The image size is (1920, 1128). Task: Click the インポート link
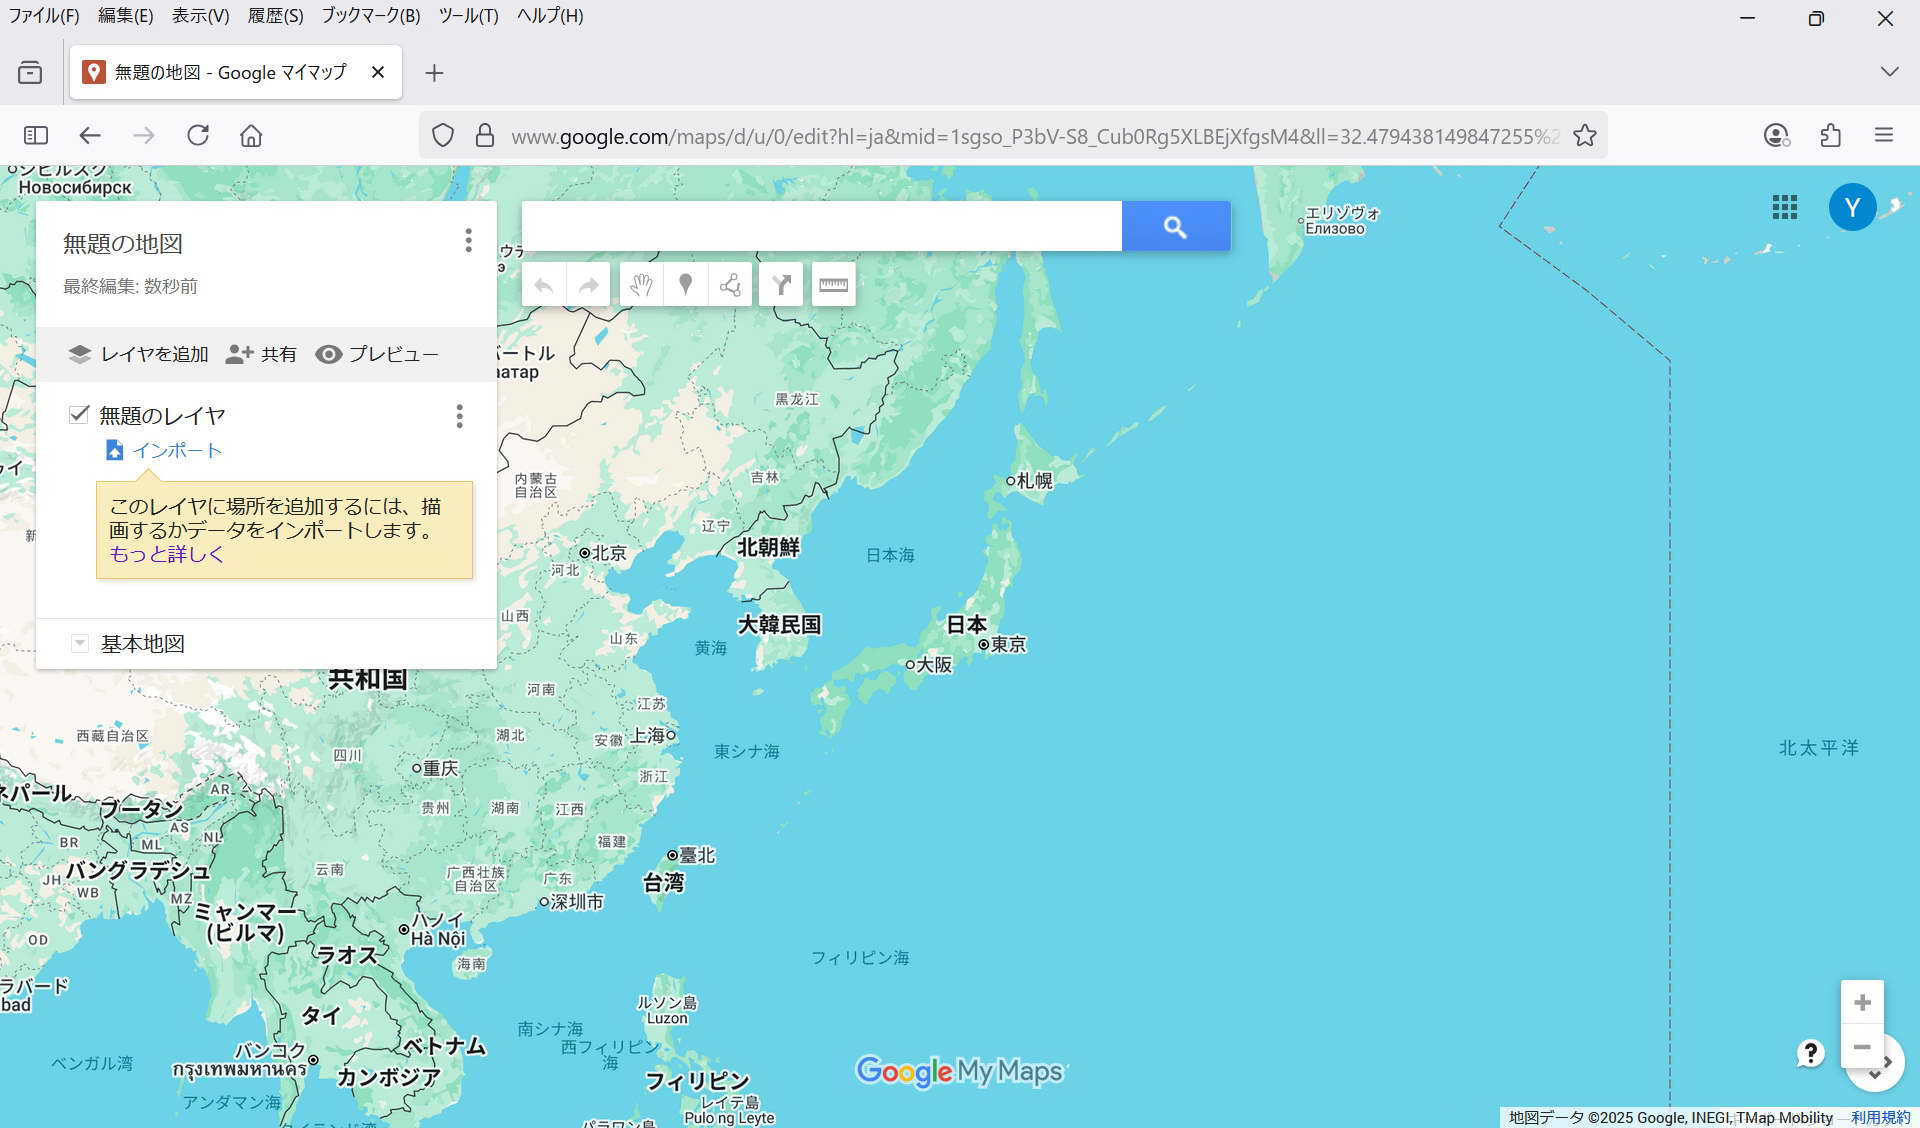pos(177,451)
